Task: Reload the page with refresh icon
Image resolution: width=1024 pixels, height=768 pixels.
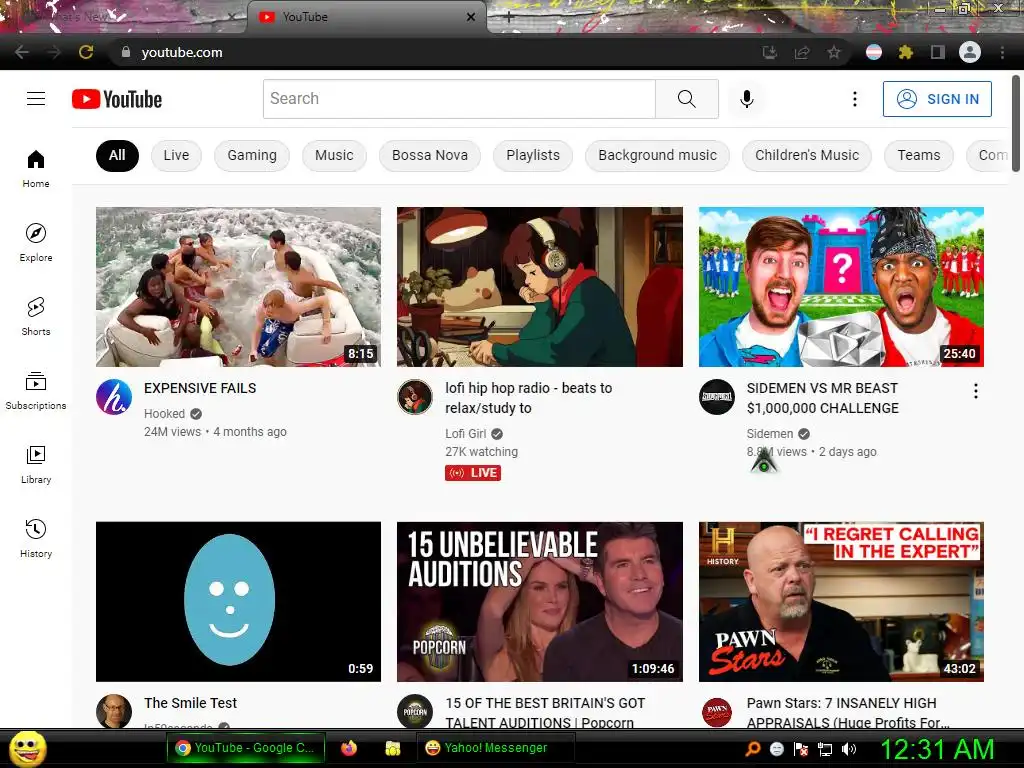Action: coord(86,52)
